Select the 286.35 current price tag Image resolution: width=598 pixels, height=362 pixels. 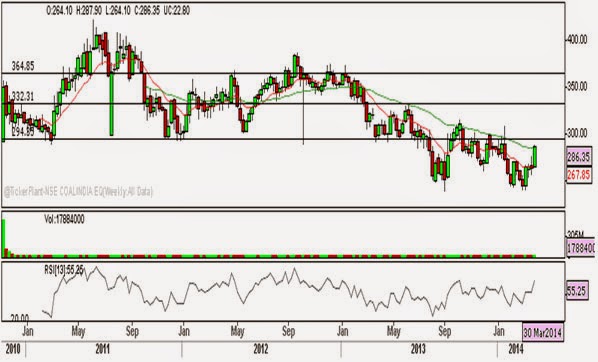point(579,157)
